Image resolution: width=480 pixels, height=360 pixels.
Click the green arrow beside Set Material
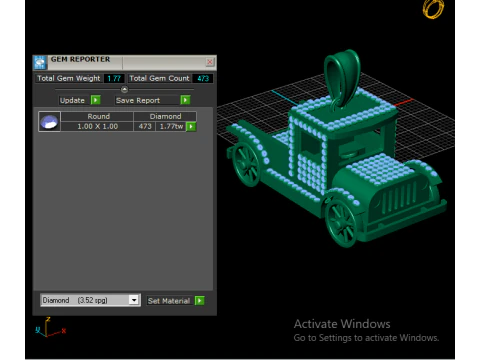199,301
